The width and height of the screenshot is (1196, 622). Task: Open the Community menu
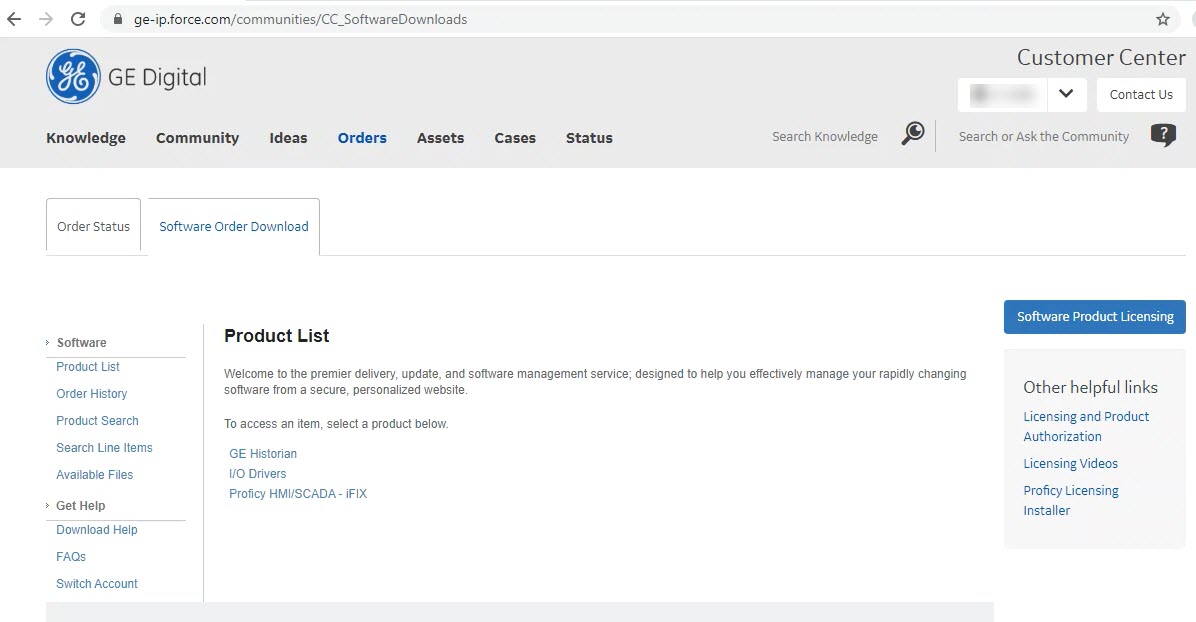point(198,138)
